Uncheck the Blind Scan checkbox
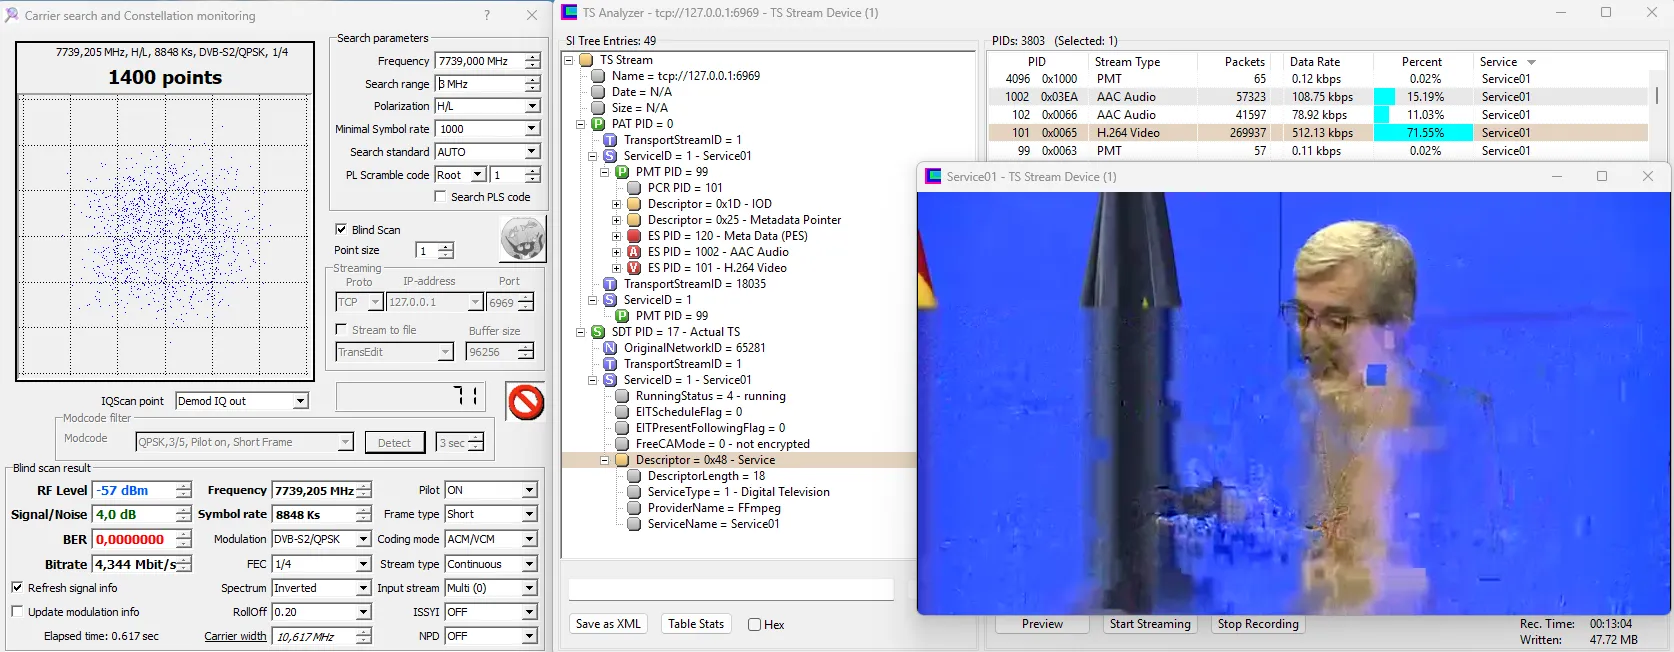Screen dimensions: 1674x652 [x=341, y=229]
